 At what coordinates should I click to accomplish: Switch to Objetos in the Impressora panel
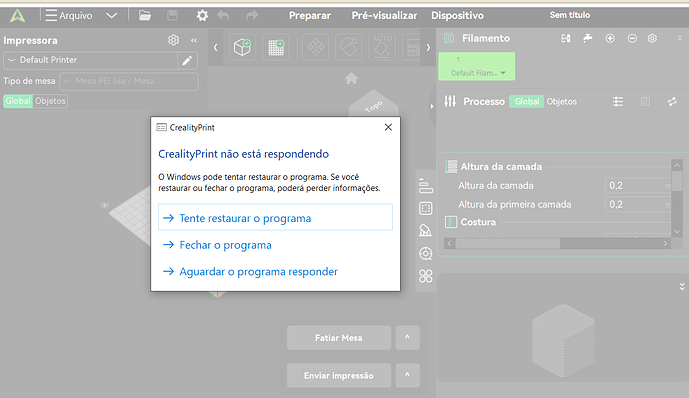[x=50, y=101]
